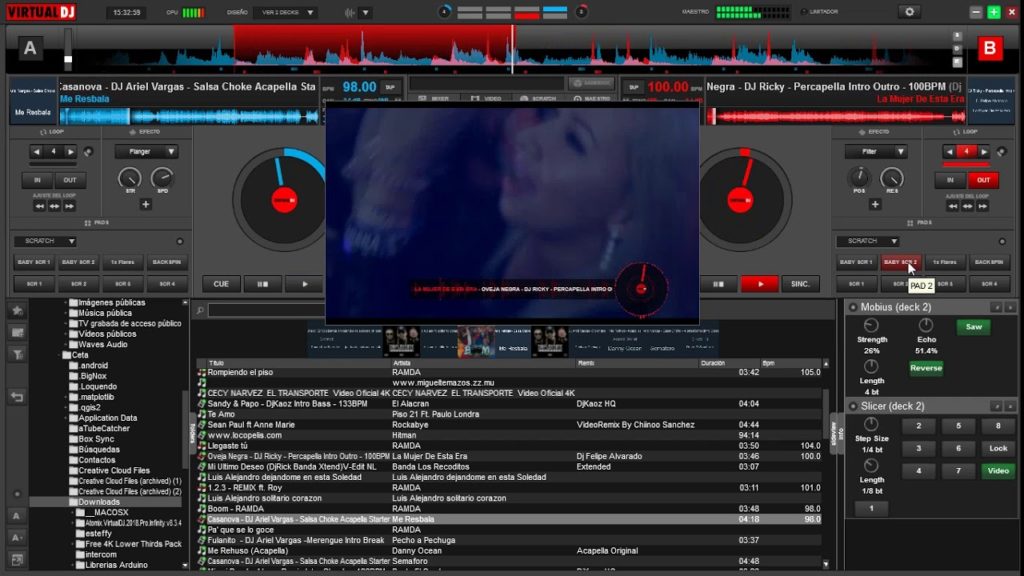Select deck B red letter button
1024x576 pixels.
(x=989, y=48)
